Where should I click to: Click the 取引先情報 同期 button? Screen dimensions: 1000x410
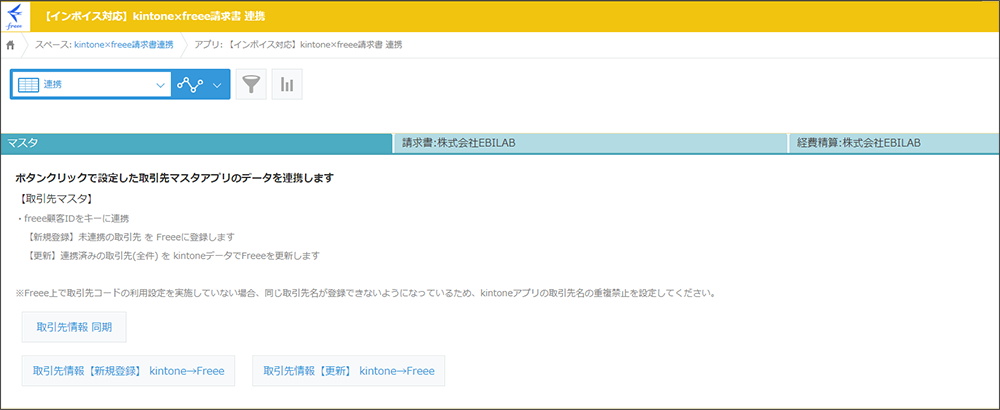click(74, 327)
